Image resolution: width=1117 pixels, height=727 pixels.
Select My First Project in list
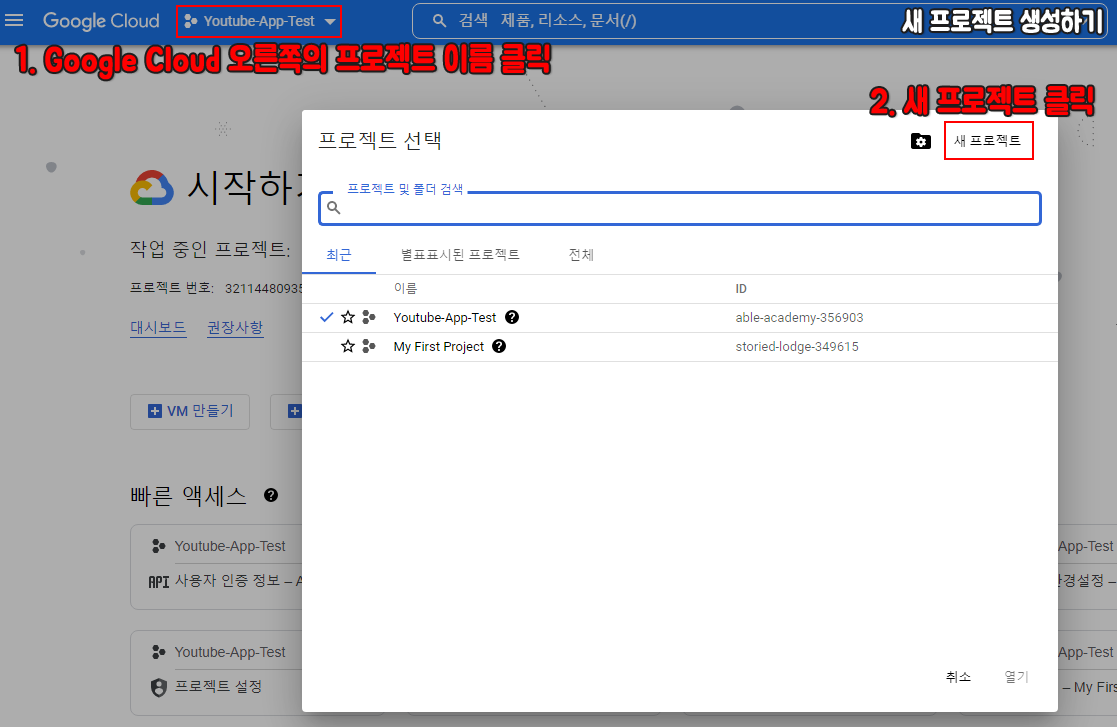point(439,347)
